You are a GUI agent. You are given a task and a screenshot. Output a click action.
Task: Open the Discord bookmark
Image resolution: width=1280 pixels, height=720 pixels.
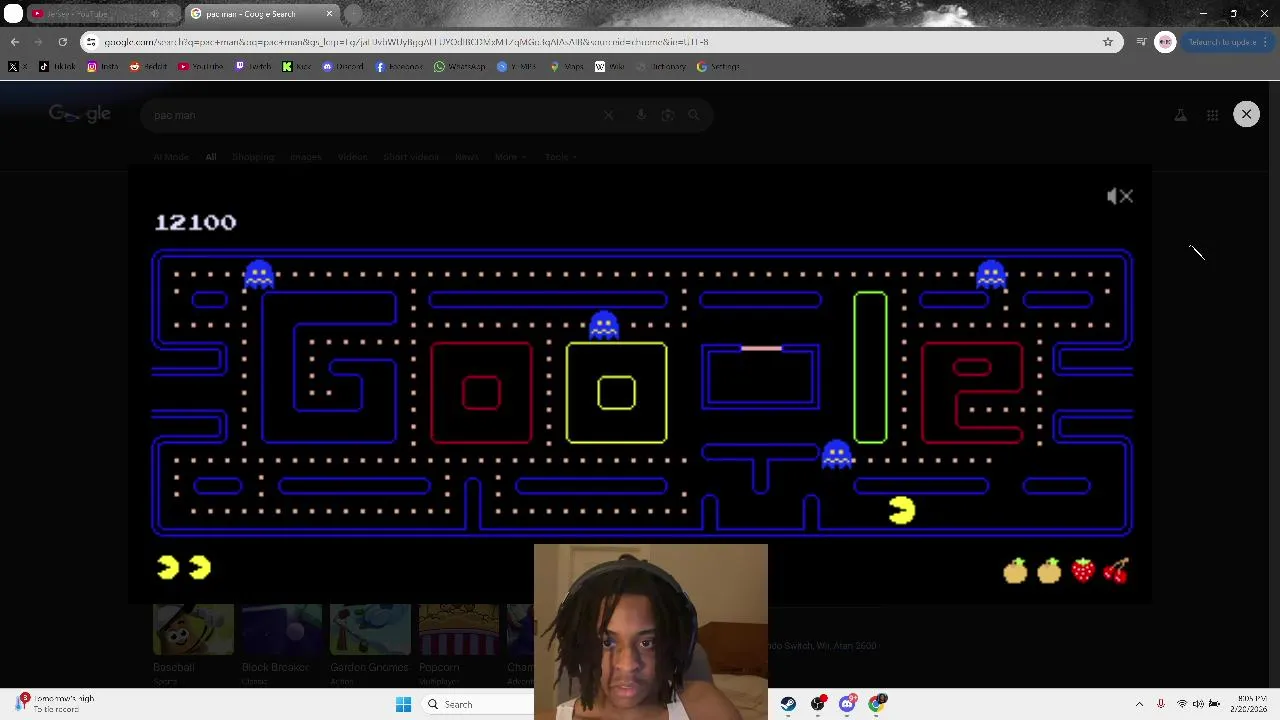tap(343, 66)
